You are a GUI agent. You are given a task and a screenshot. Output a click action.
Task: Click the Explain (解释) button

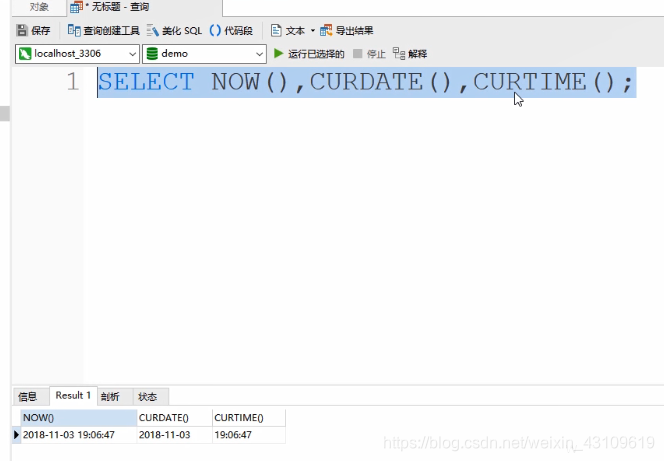tap(410, 54)
